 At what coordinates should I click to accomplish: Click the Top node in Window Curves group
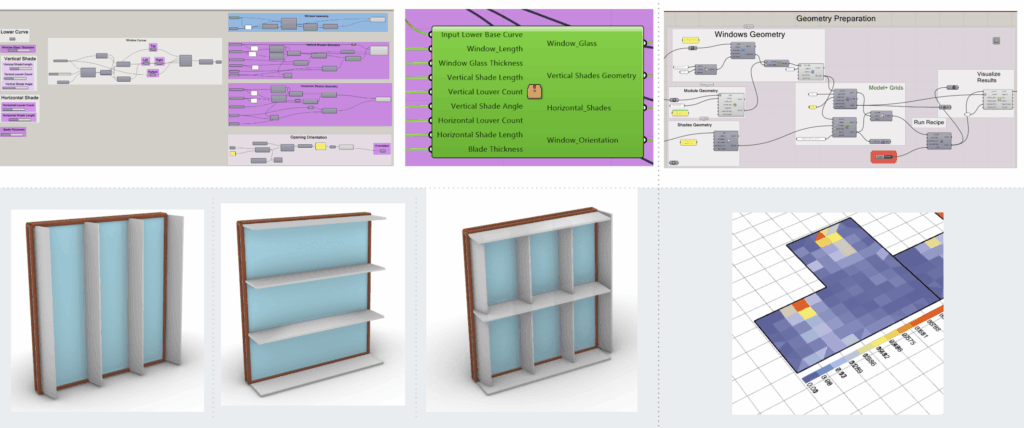[x=152, y=46]
